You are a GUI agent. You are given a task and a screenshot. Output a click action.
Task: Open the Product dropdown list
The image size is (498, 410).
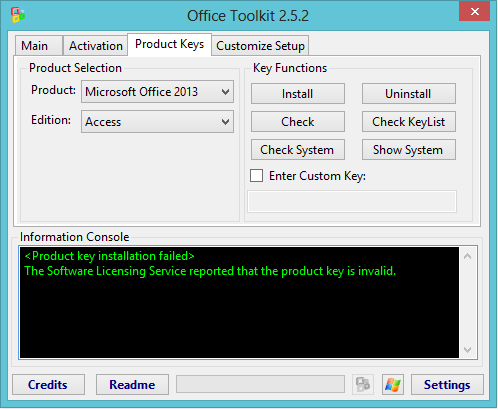click(157, 91)
